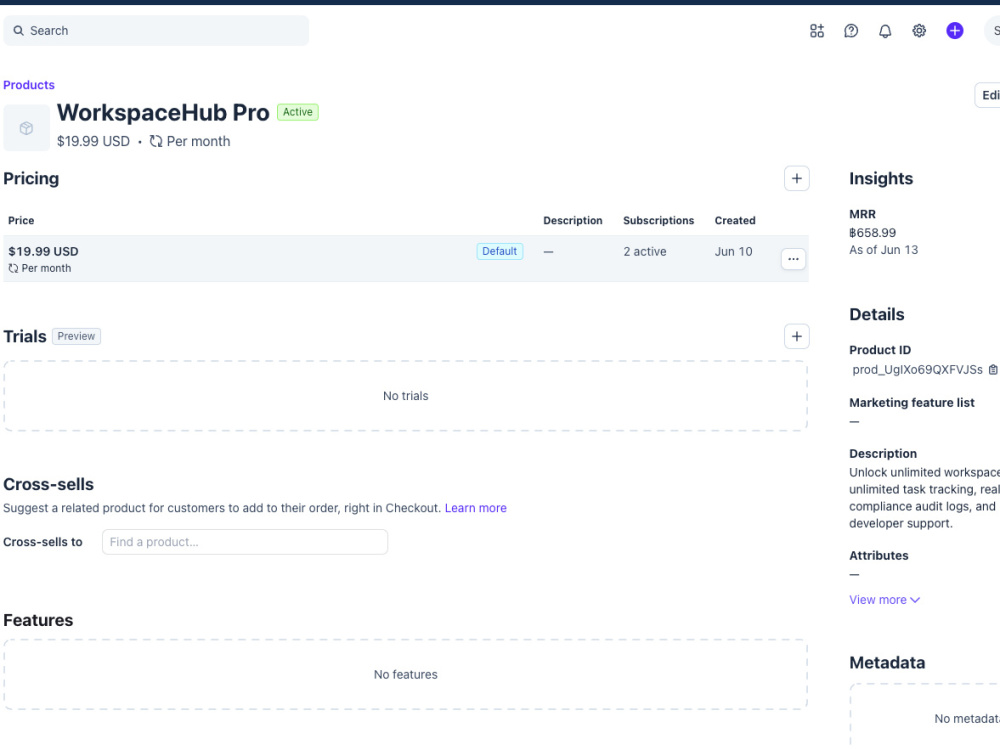This screenshot has width=1000, height=750.
Task: Click the Find a product field
Action: [244, 542]
